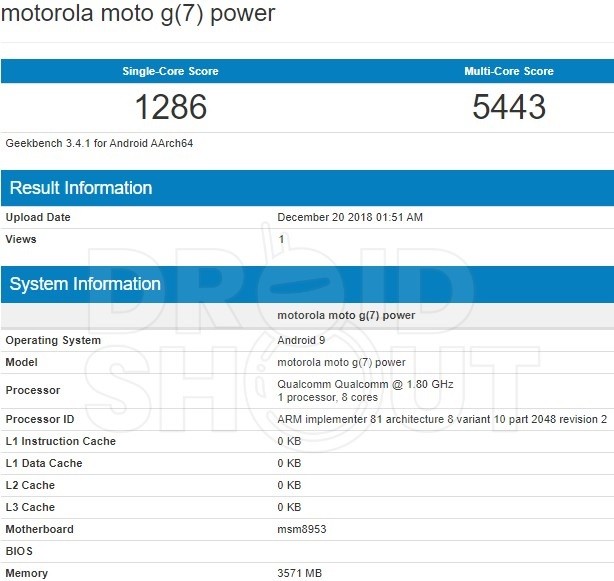
Task: Click the 'Android 9' value
Action: 301,340
